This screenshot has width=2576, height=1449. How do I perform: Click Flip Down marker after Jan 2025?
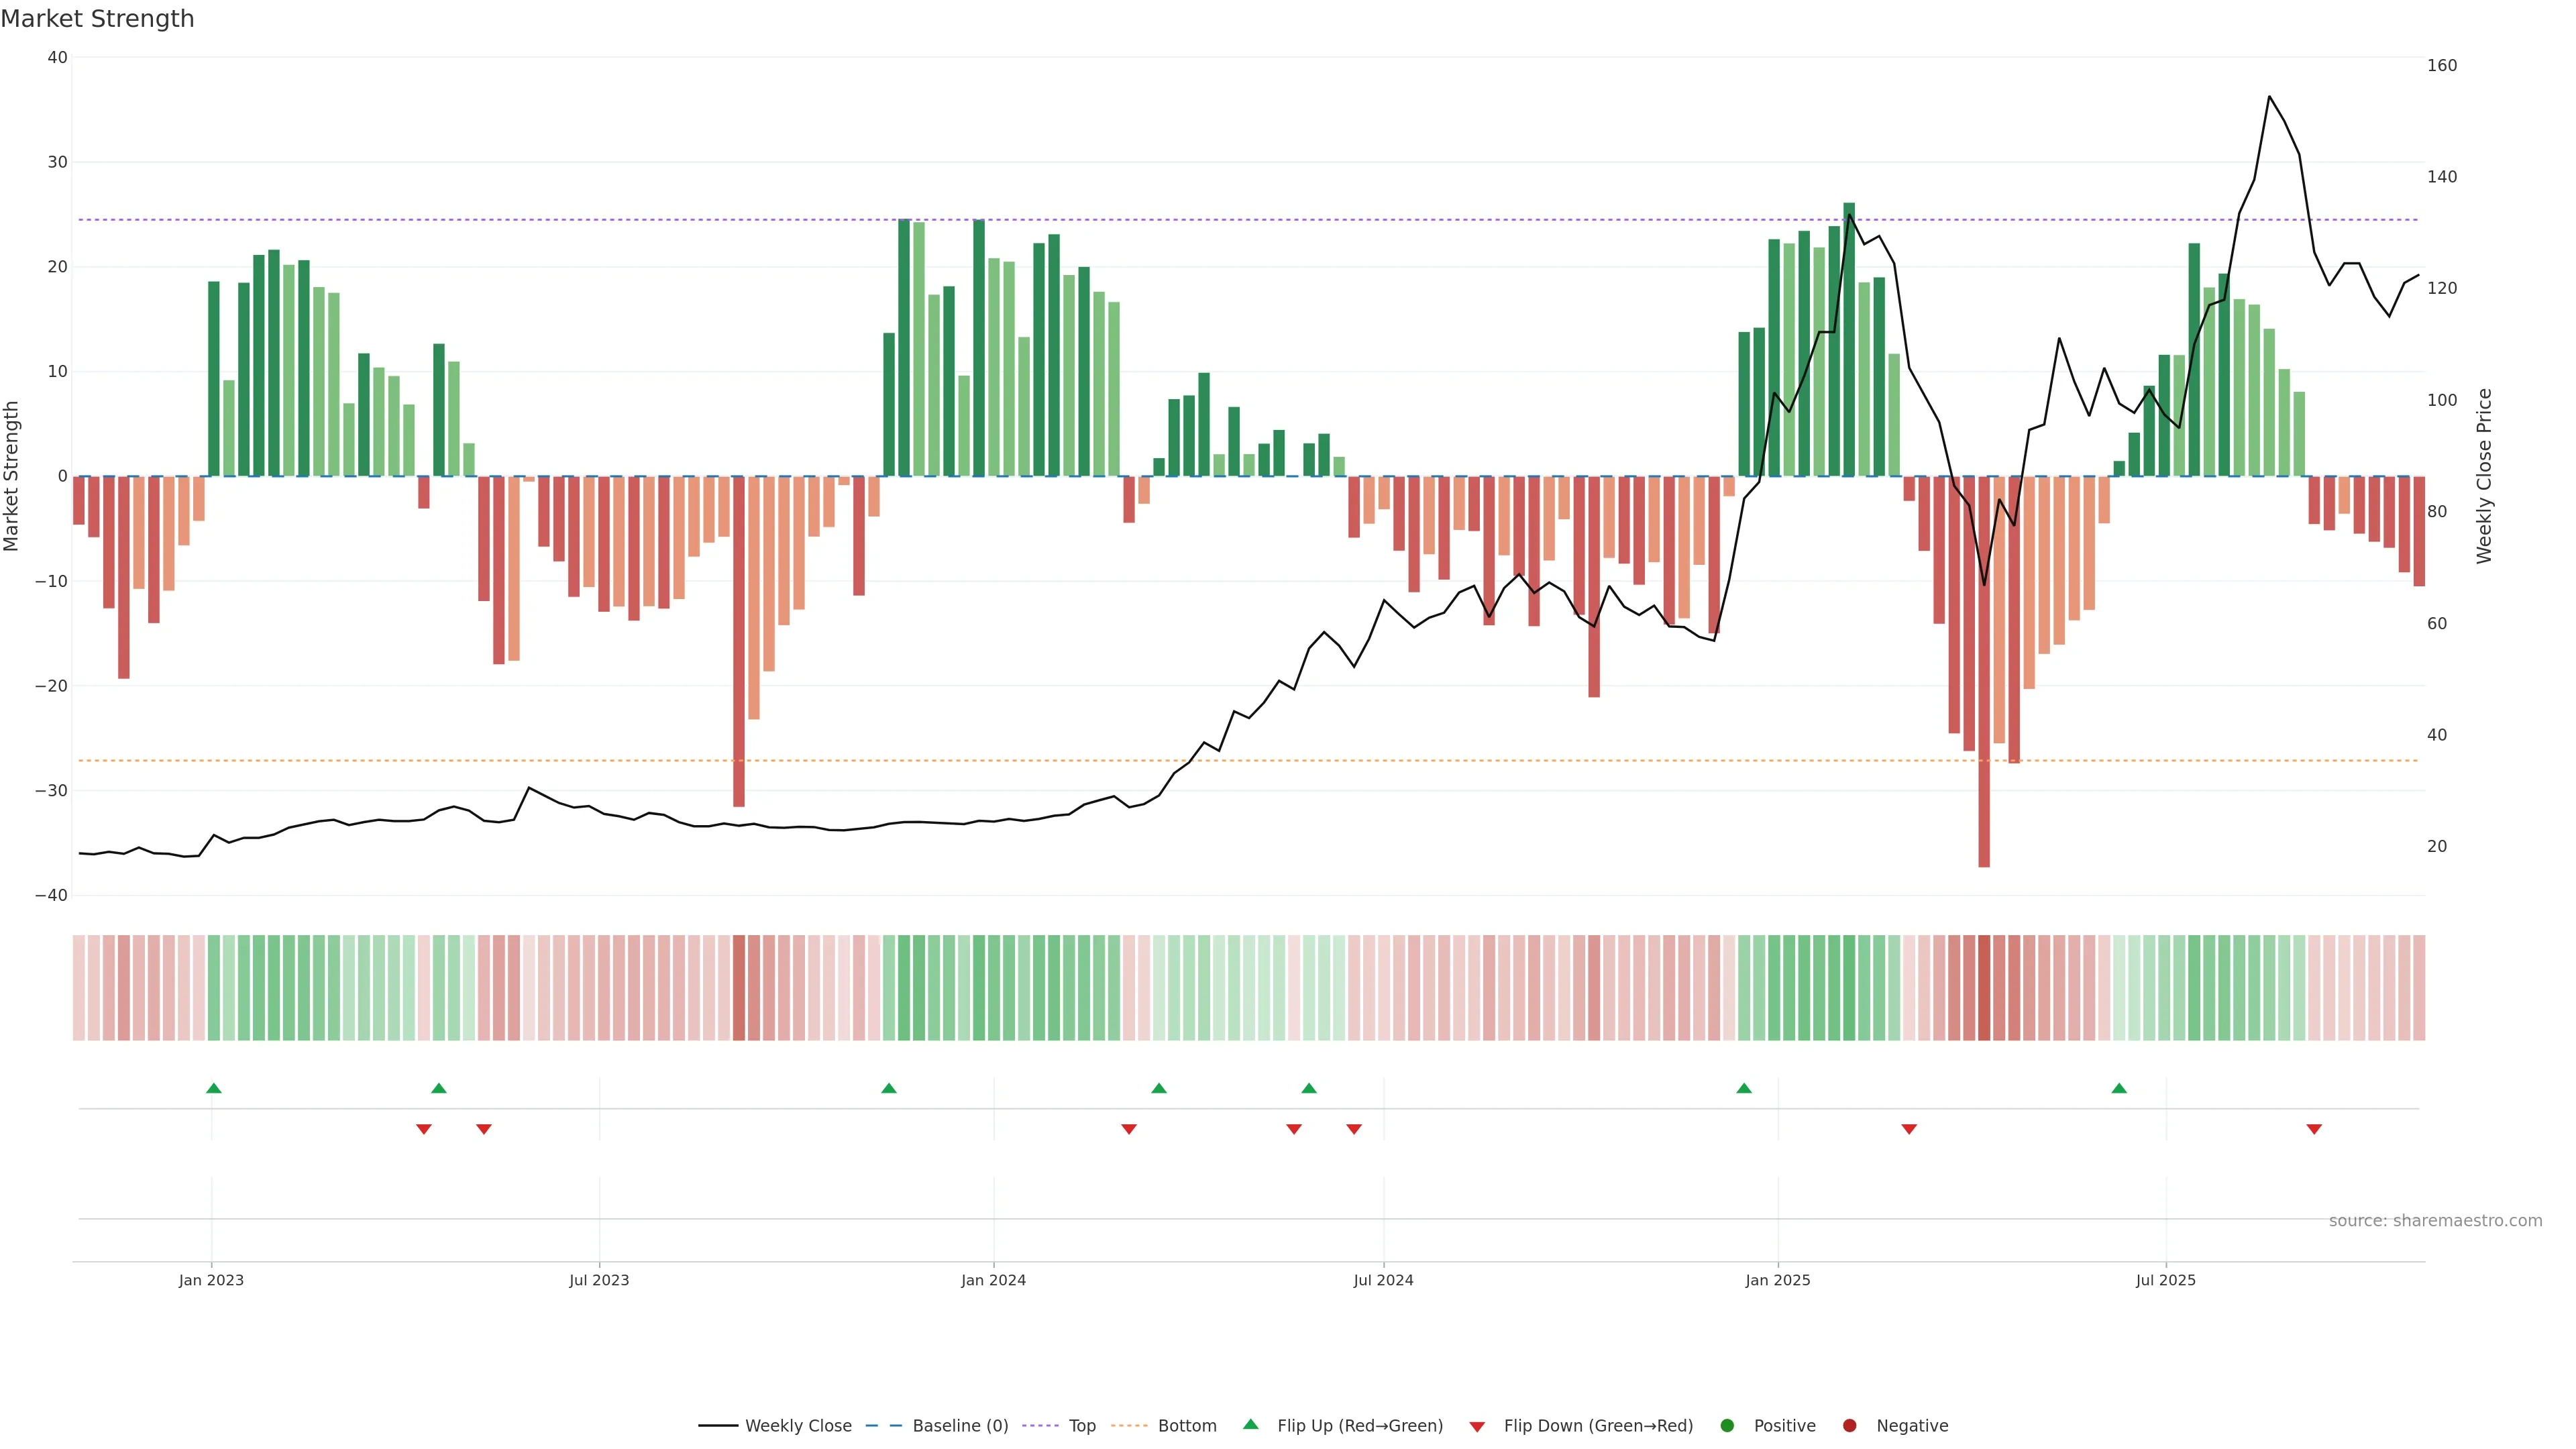coord(1909,1129)
